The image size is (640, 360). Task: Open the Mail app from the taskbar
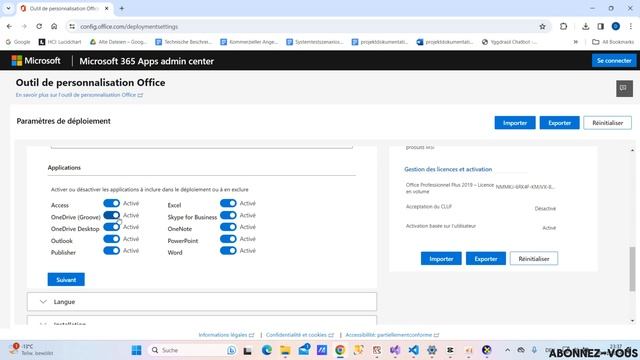(x=304, y=350)
